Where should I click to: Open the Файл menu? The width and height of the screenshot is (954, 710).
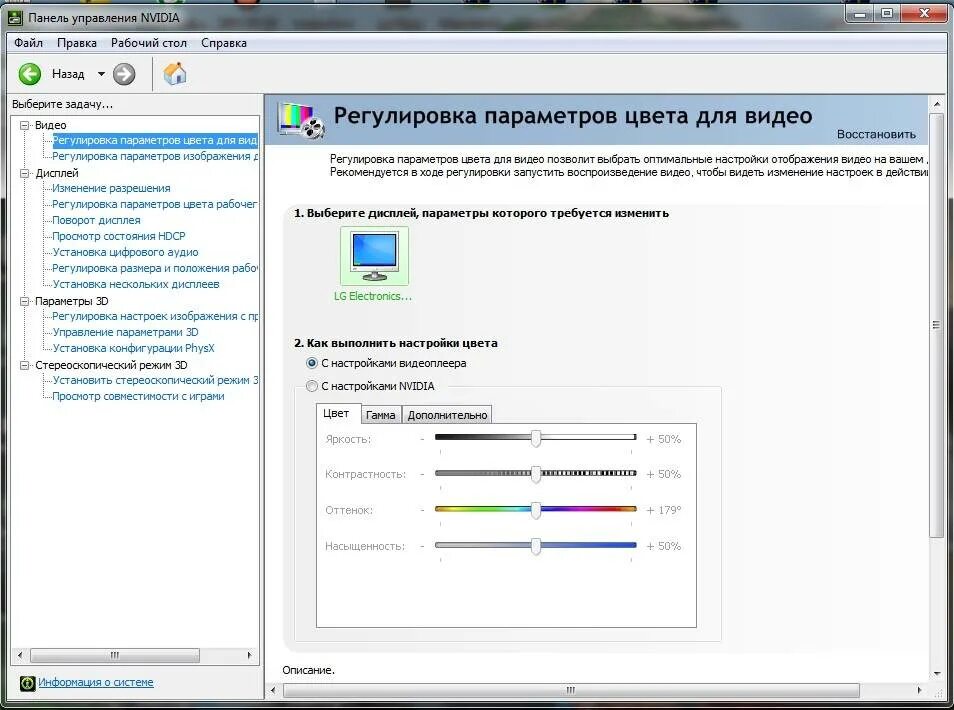[x=29, y=43]
